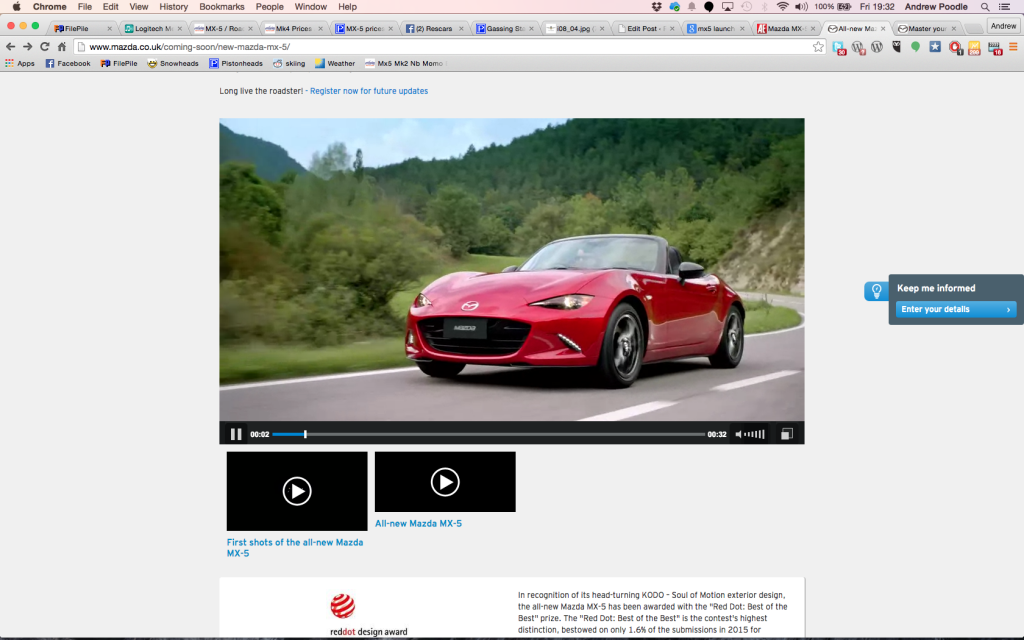The height and width of the screenshot is (640, 1024).
Task: Click the Andrew profile button
Action: pyautogui.click(x=1003, y=26)
